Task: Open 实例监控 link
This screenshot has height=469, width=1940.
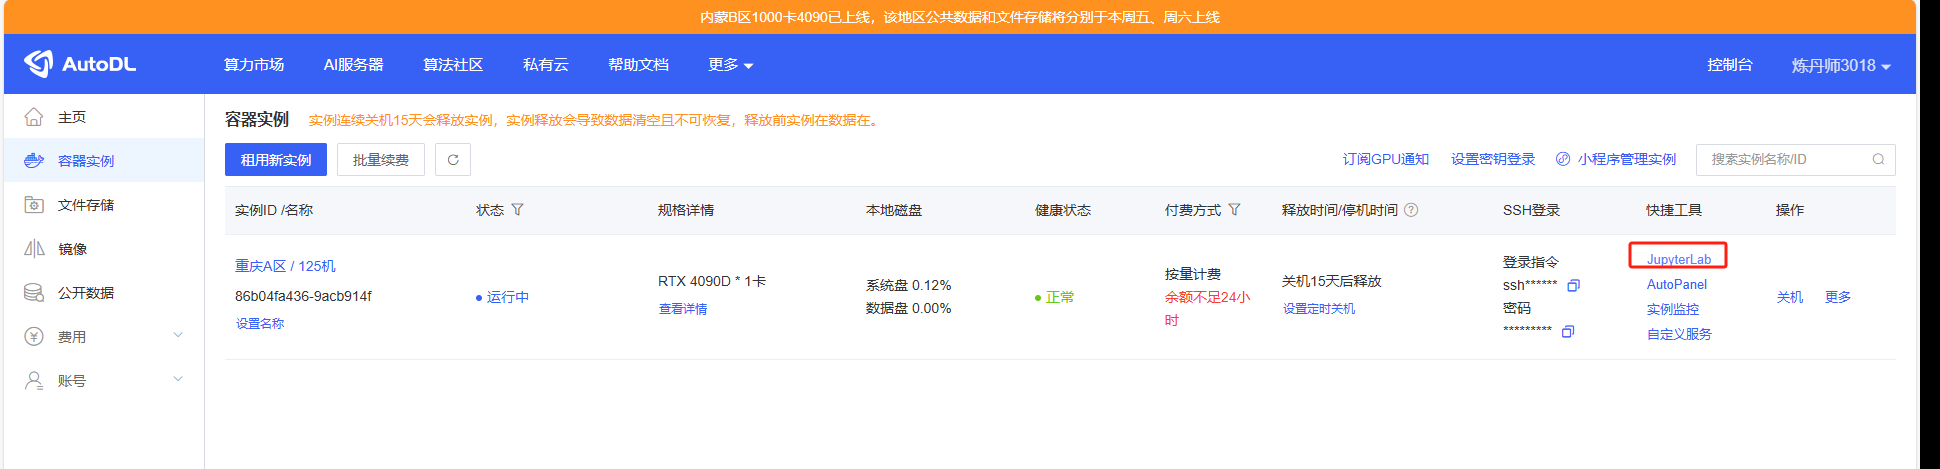Action: click(1673, 310)
